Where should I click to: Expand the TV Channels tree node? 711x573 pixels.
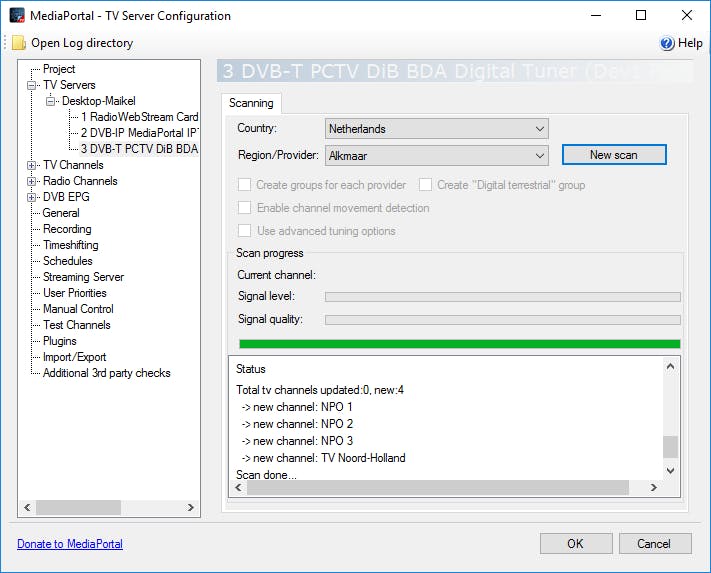(31, 165)
